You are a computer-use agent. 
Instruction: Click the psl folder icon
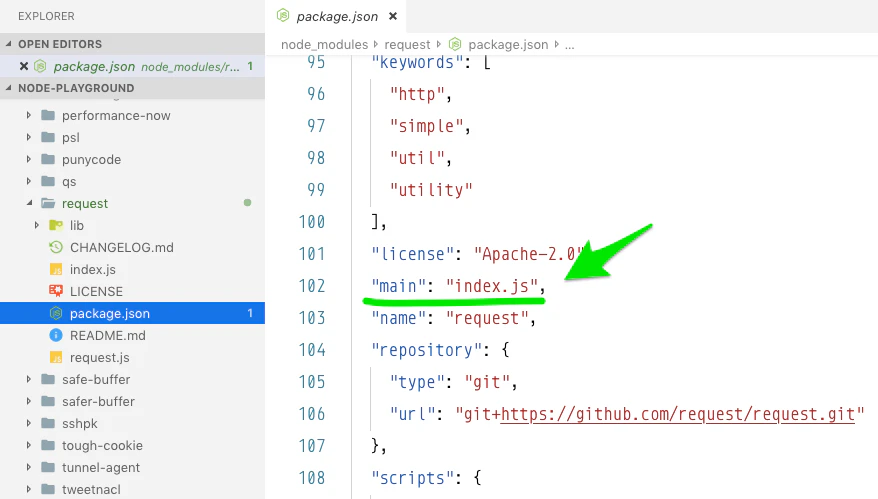coord(48,137)
